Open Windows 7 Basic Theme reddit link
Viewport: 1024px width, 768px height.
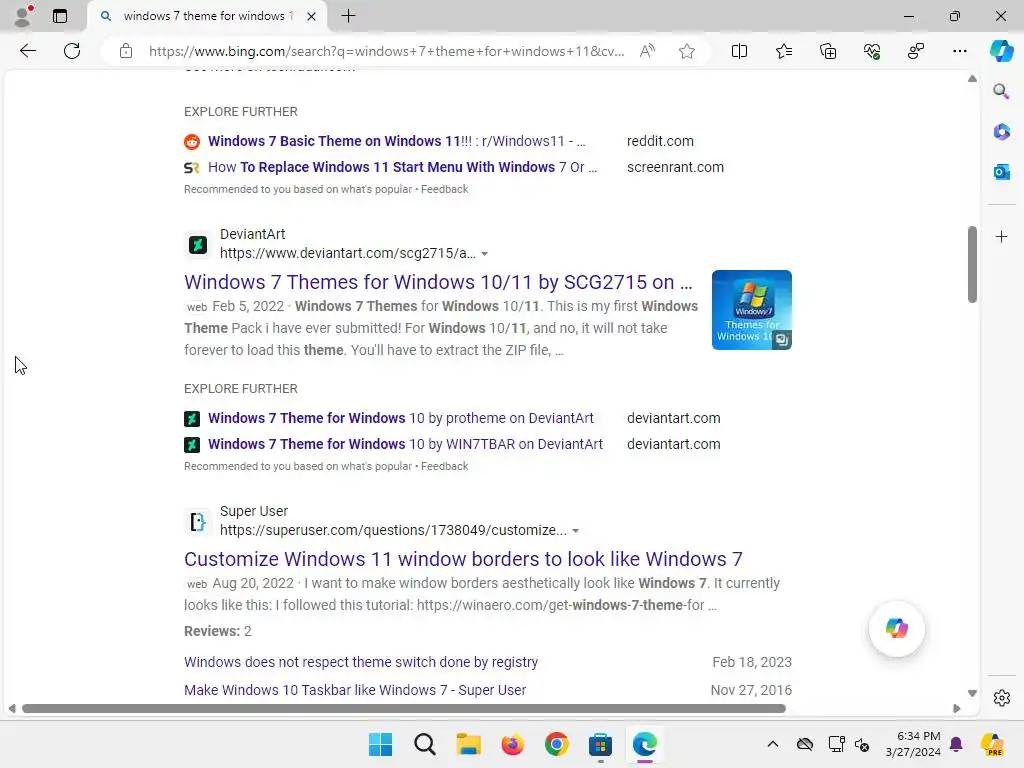(396, 141)
